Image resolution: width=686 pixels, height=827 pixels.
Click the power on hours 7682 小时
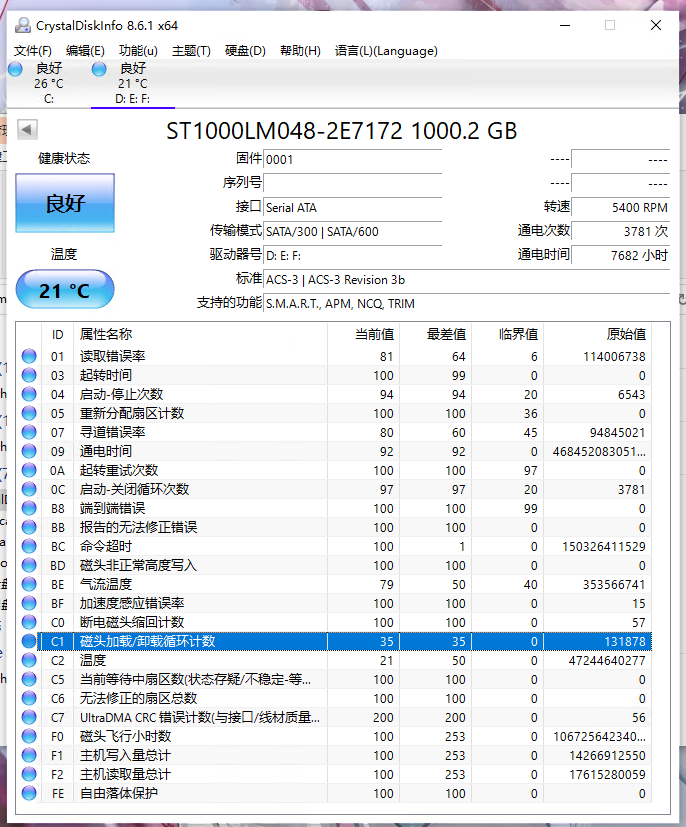click(x=621, y=255)
